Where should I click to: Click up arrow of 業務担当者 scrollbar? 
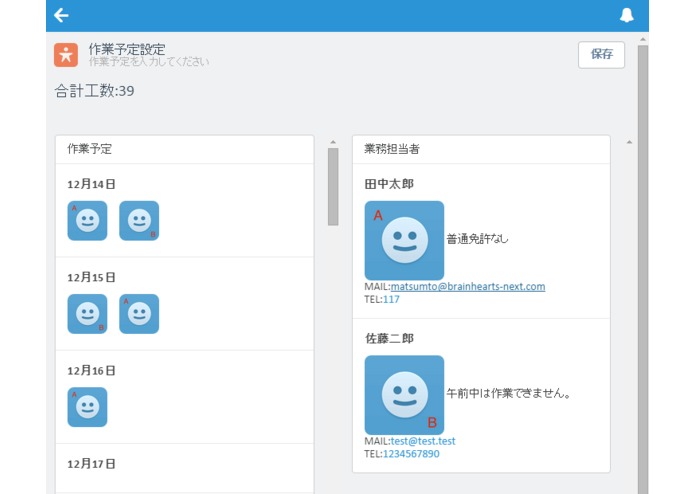pos(629,142)
